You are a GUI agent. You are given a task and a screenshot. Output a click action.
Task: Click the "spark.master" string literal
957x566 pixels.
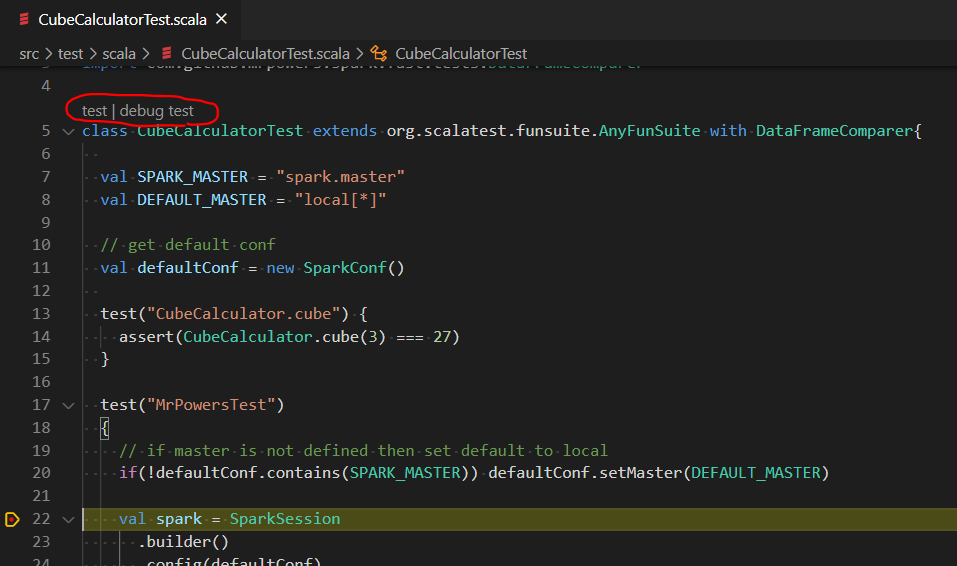tap(341, 177)
